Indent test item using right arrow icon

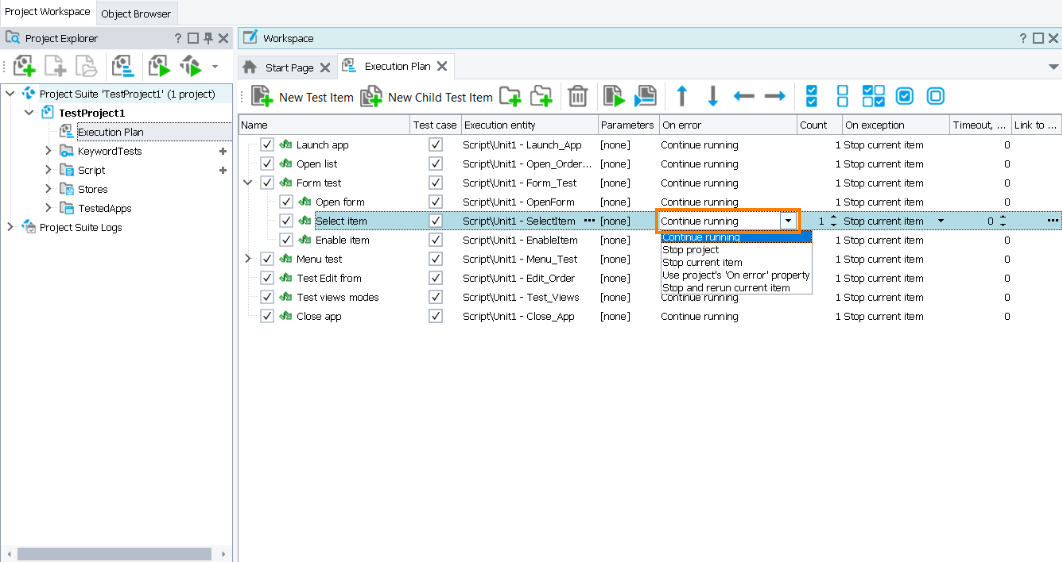[x=775, y=96]
